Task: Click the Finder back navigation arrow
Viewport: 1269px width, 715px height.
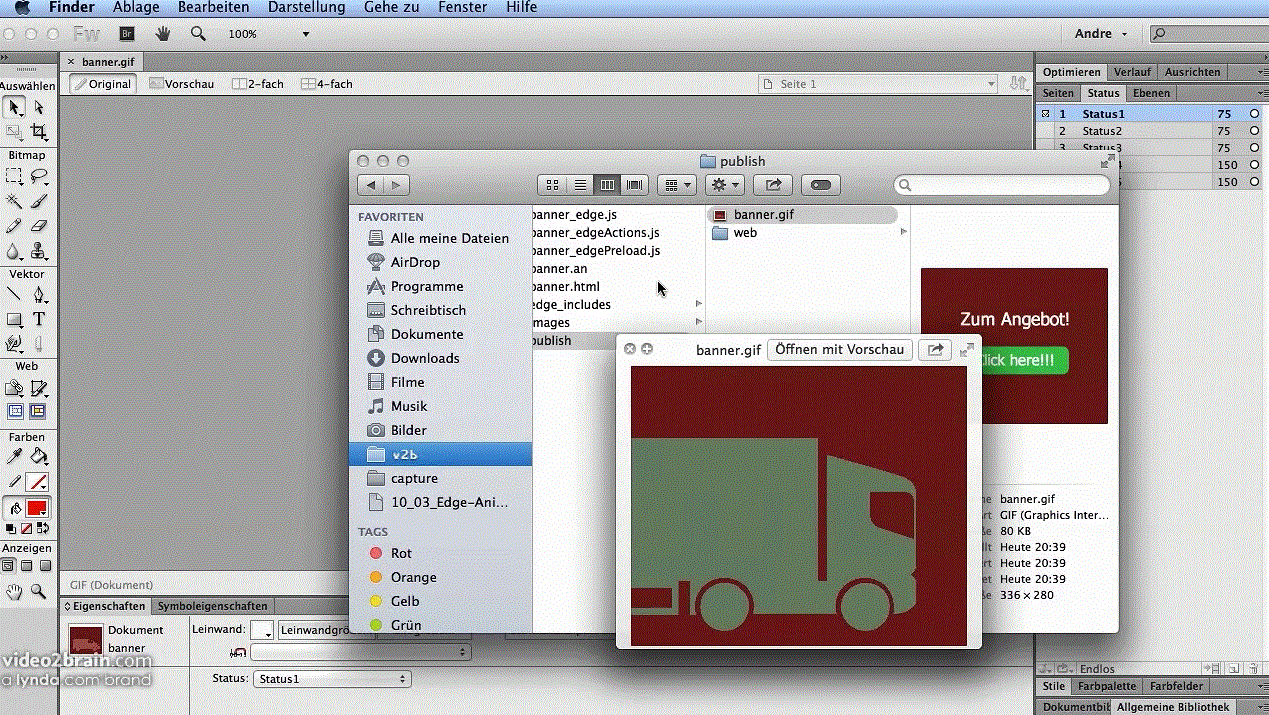Action: pyautogui.click(x=371, y=185)
